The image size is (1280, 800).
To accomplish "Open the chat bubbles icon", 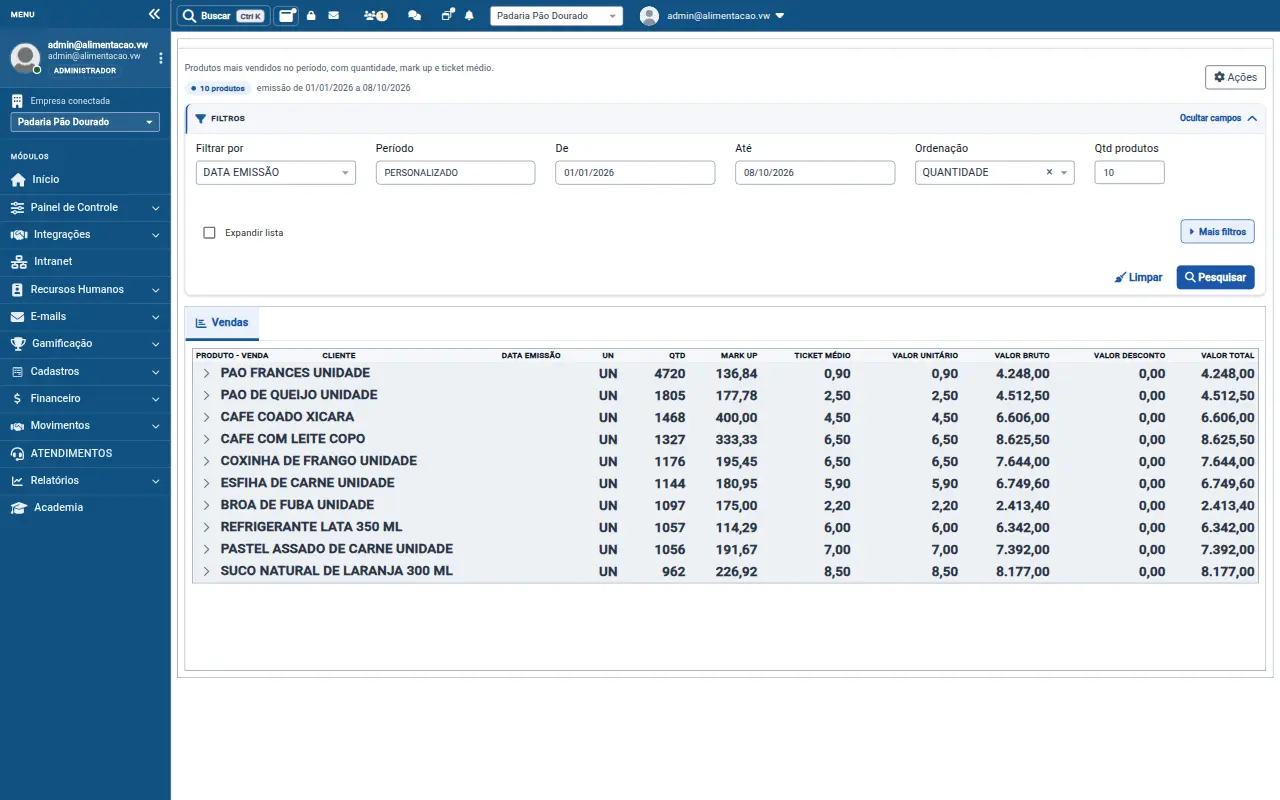I will point(414,16).
